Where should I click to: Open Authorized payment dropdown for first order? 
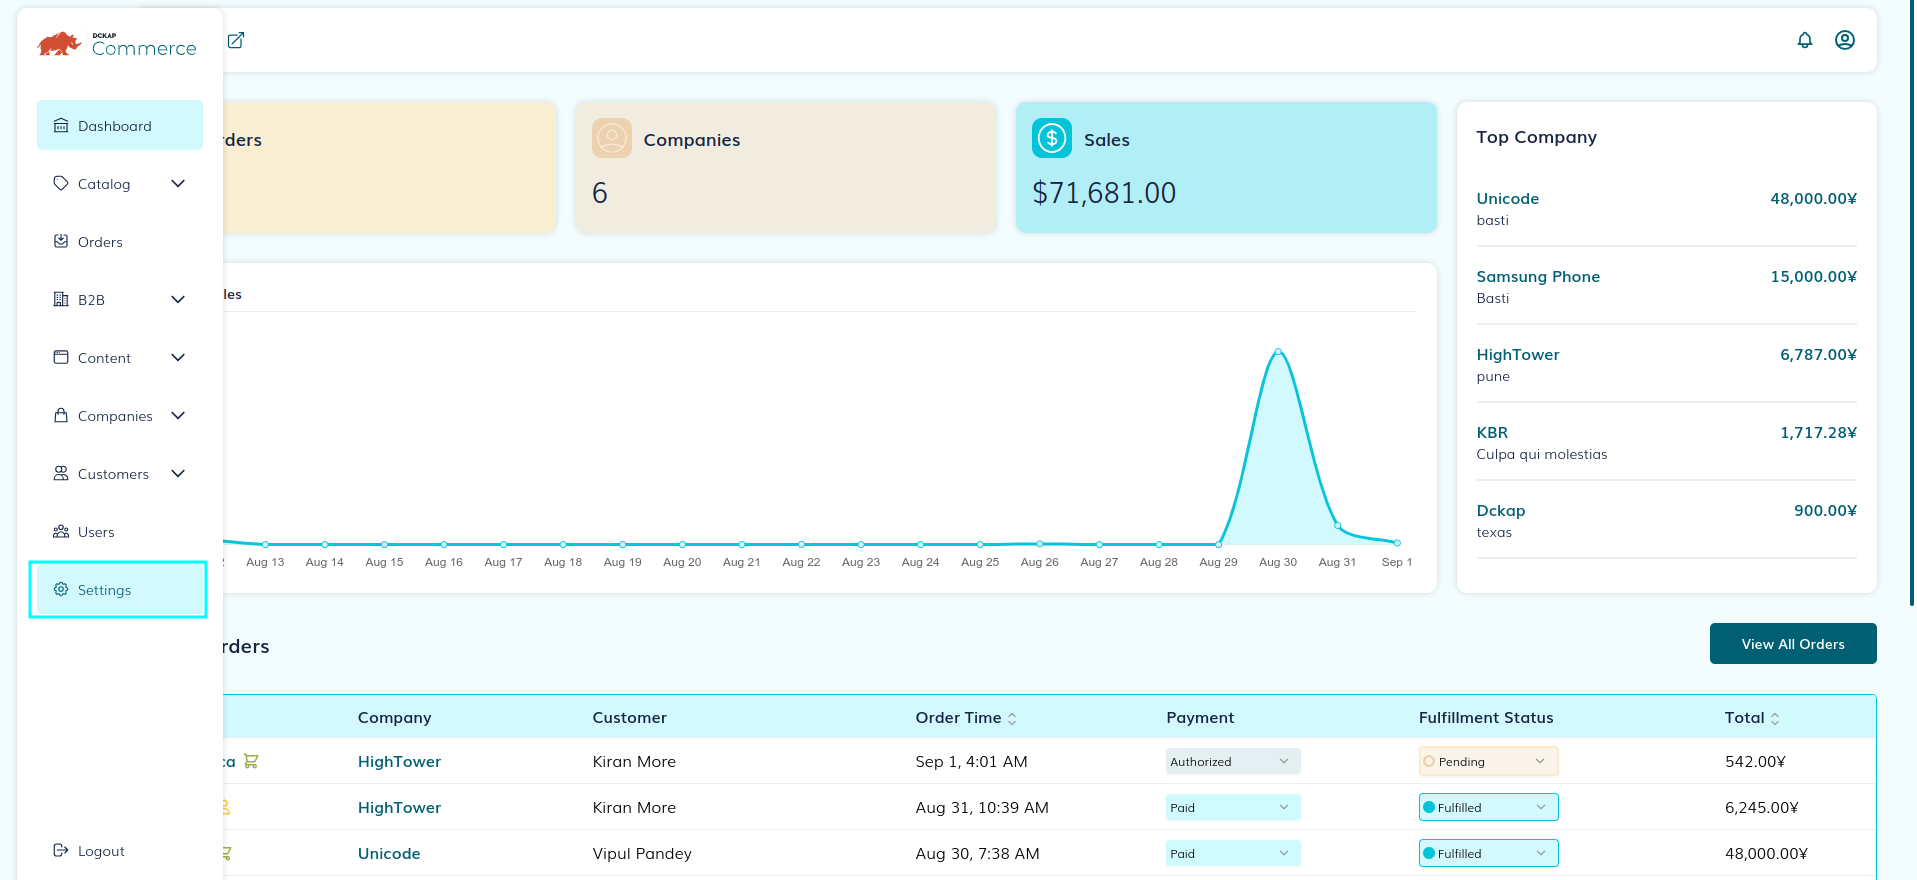coord(1232,762)
